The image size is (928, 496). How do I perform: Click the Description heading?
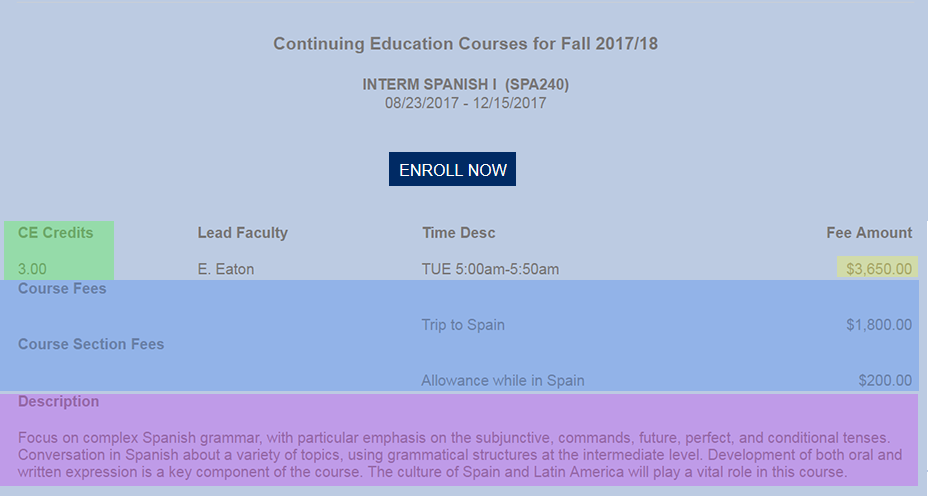[x=59, y=402]
